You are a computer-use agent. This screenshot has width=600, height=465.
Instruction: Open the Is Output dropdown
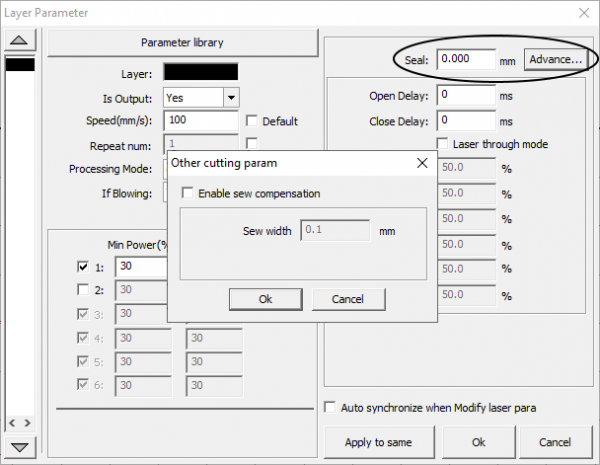231,98
